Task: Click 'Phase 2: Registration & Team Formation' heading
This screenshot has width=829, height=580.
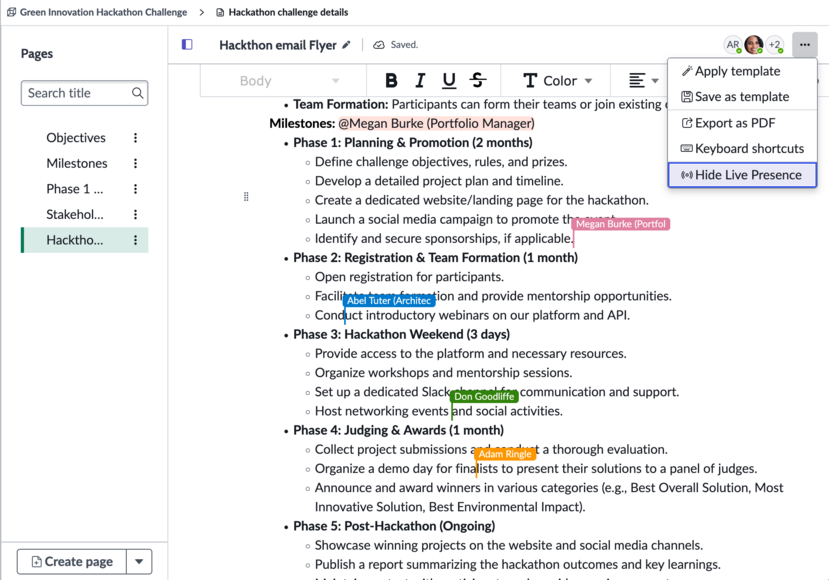Action: [436, 258]
